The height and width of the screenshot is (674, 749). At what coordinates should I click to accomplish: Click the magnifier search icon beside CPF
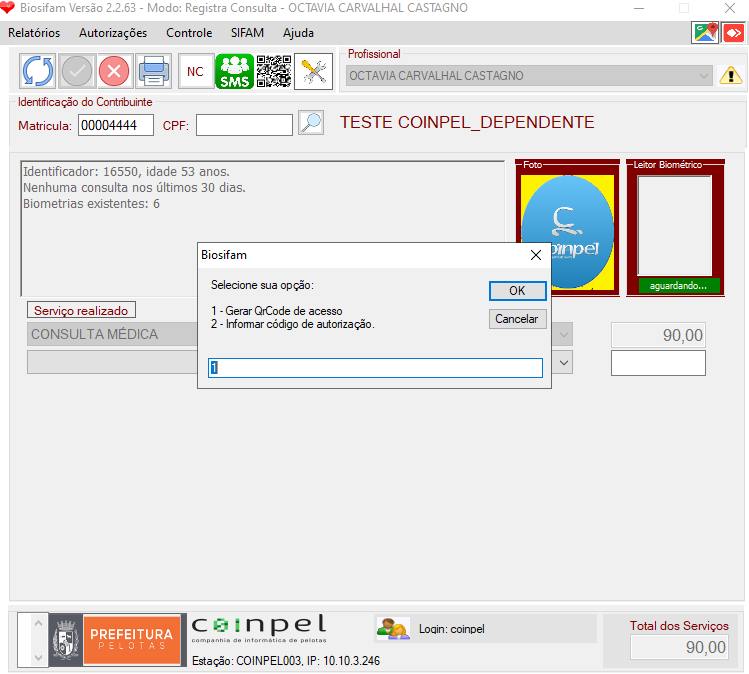(311, 123)
